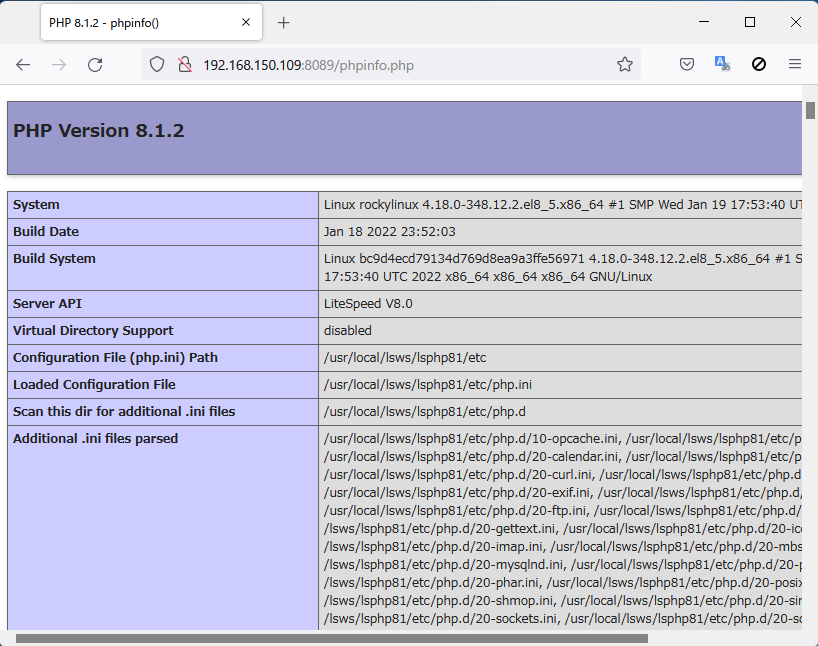
Task: Open a new browser tab
Action: click(283, 22)
